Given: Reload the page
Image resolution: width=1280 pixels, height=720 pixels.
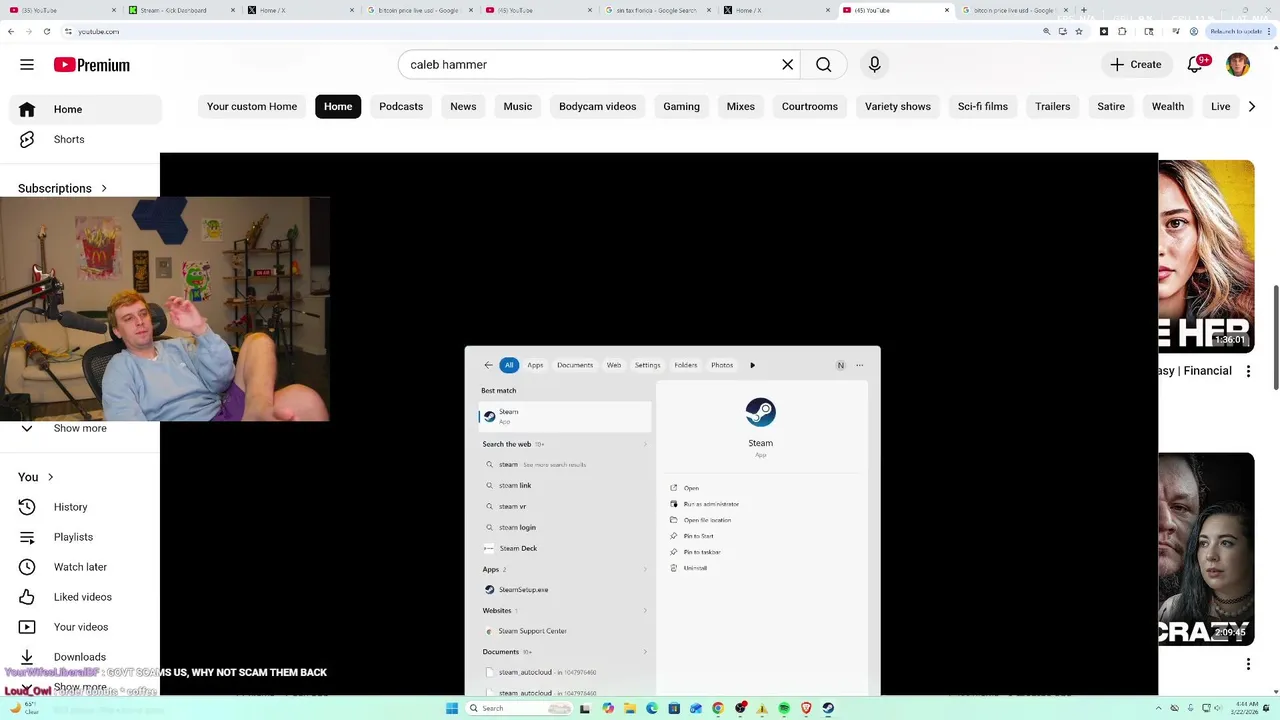Looking at the screenshot, I should point(46,31).
